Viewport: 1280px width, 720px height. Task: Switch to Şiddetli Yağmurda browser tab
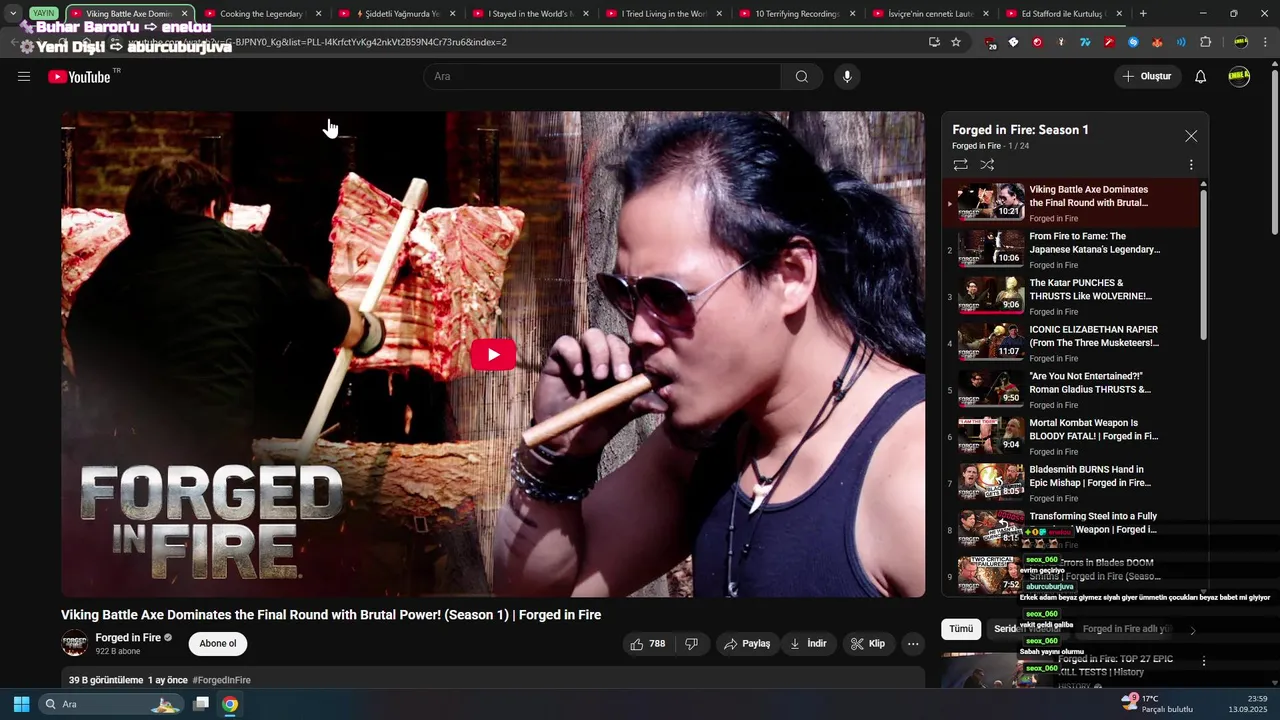click(x=397, y=14)
